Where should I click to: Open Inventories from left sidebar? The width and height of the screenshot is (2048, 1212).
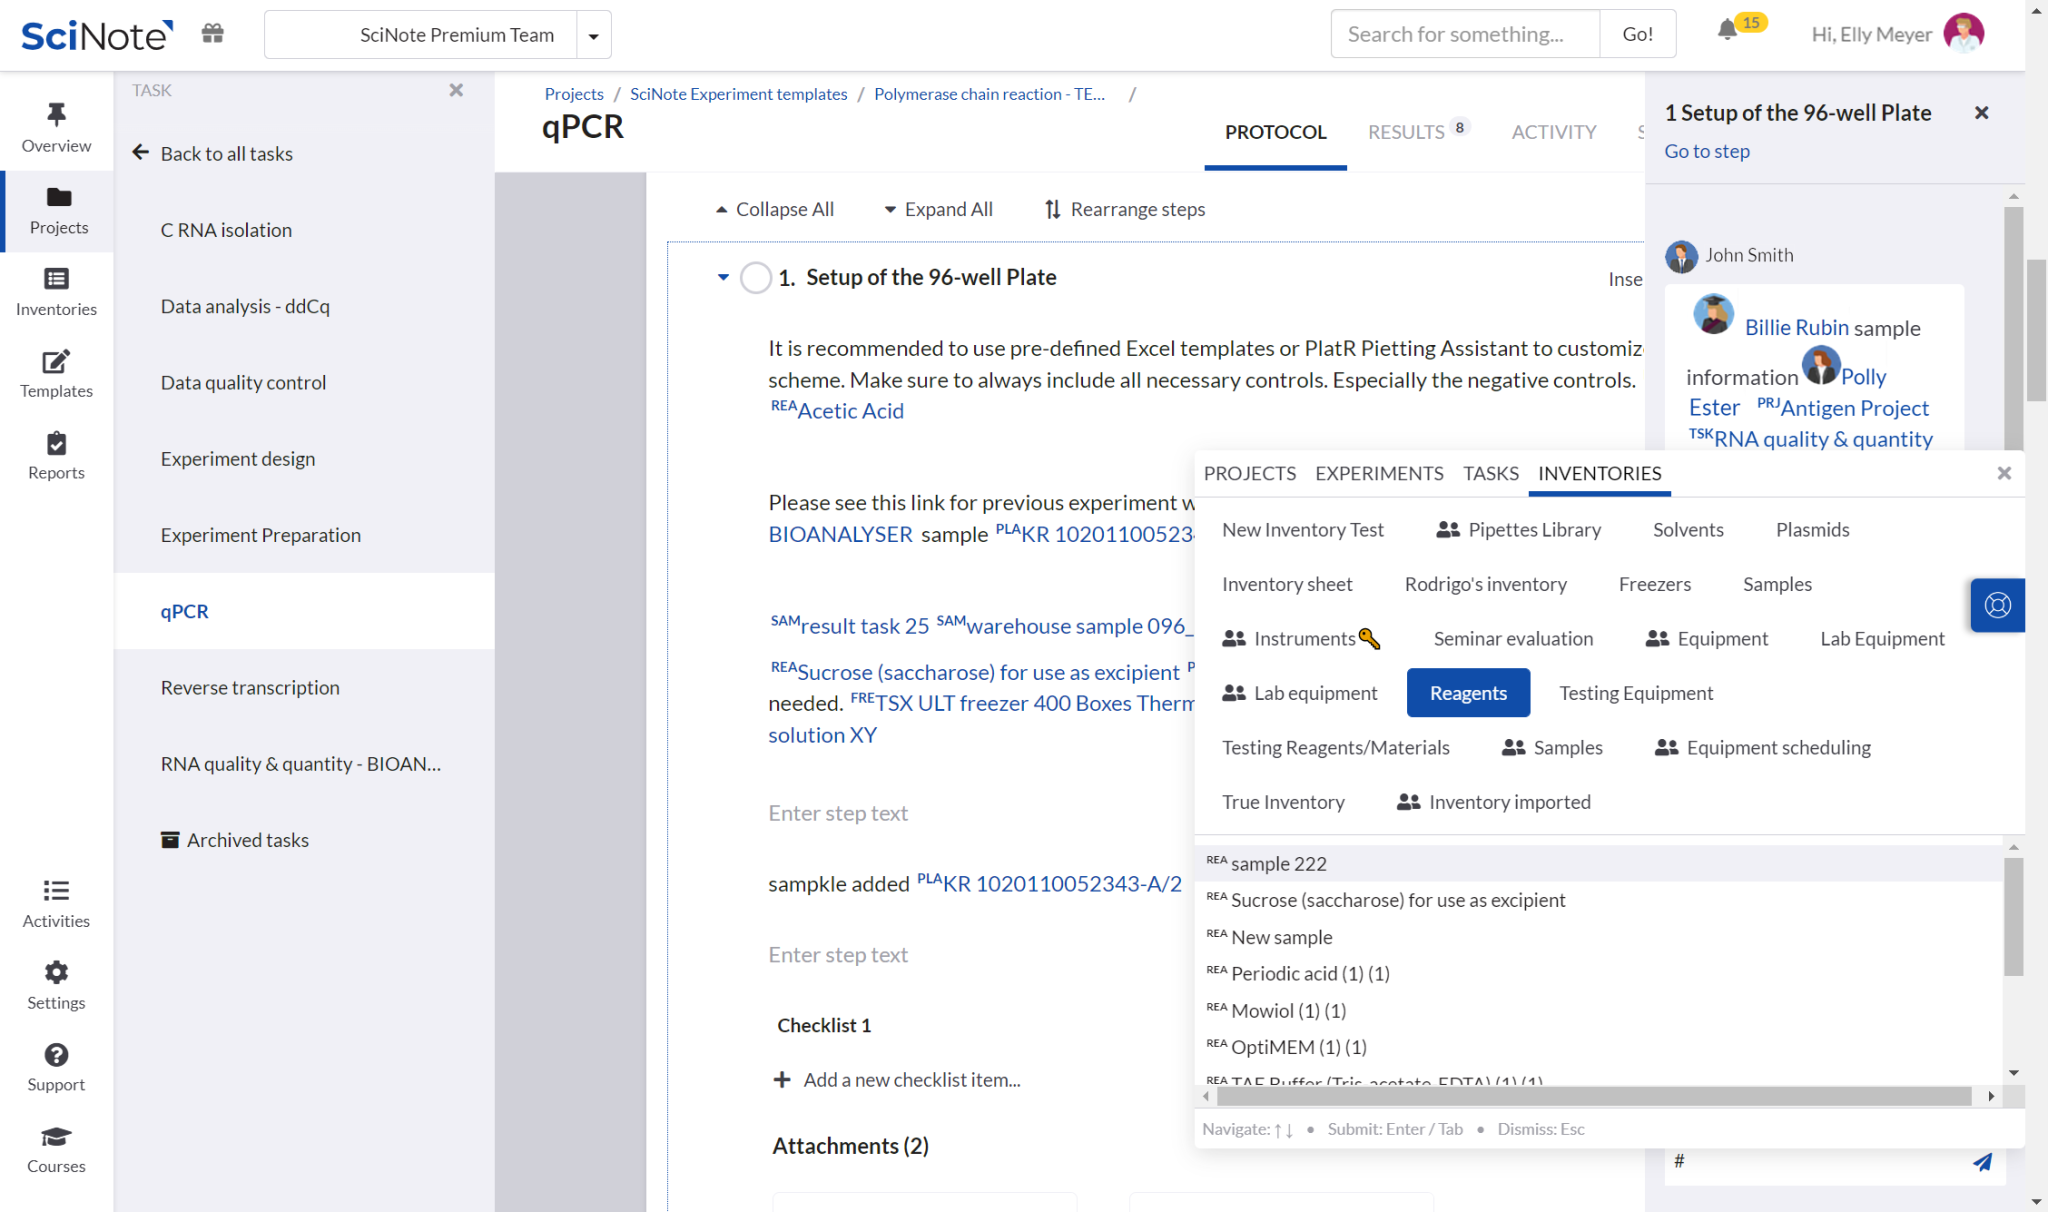pos(56,291)
